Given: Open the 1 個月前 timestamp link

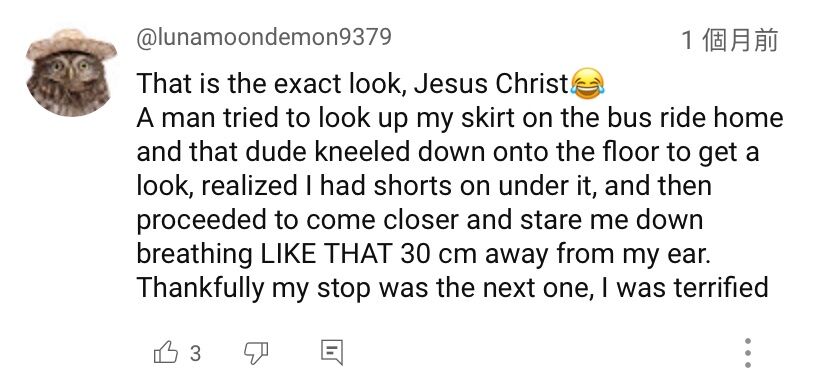Looking at the screenshot, I should pos(729,40).
